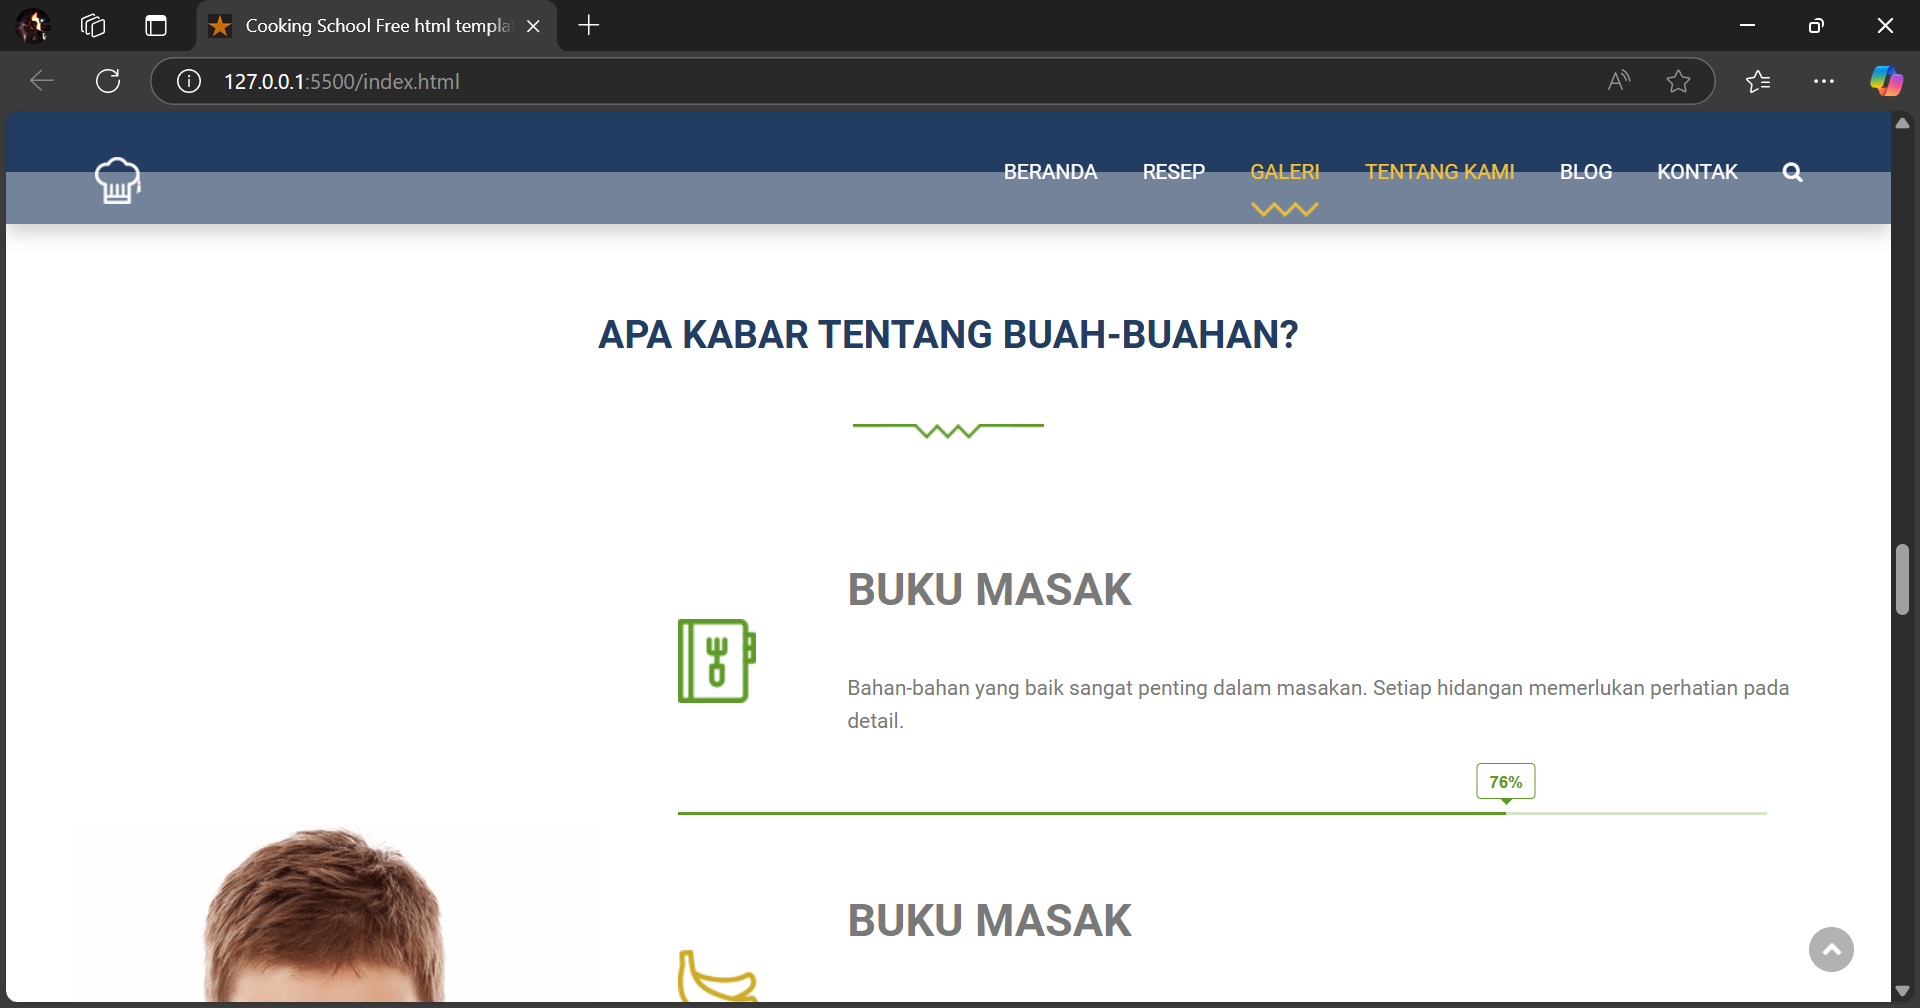Click the browser Refresh icon
1920x1008 pixels.
coord(108,81)
